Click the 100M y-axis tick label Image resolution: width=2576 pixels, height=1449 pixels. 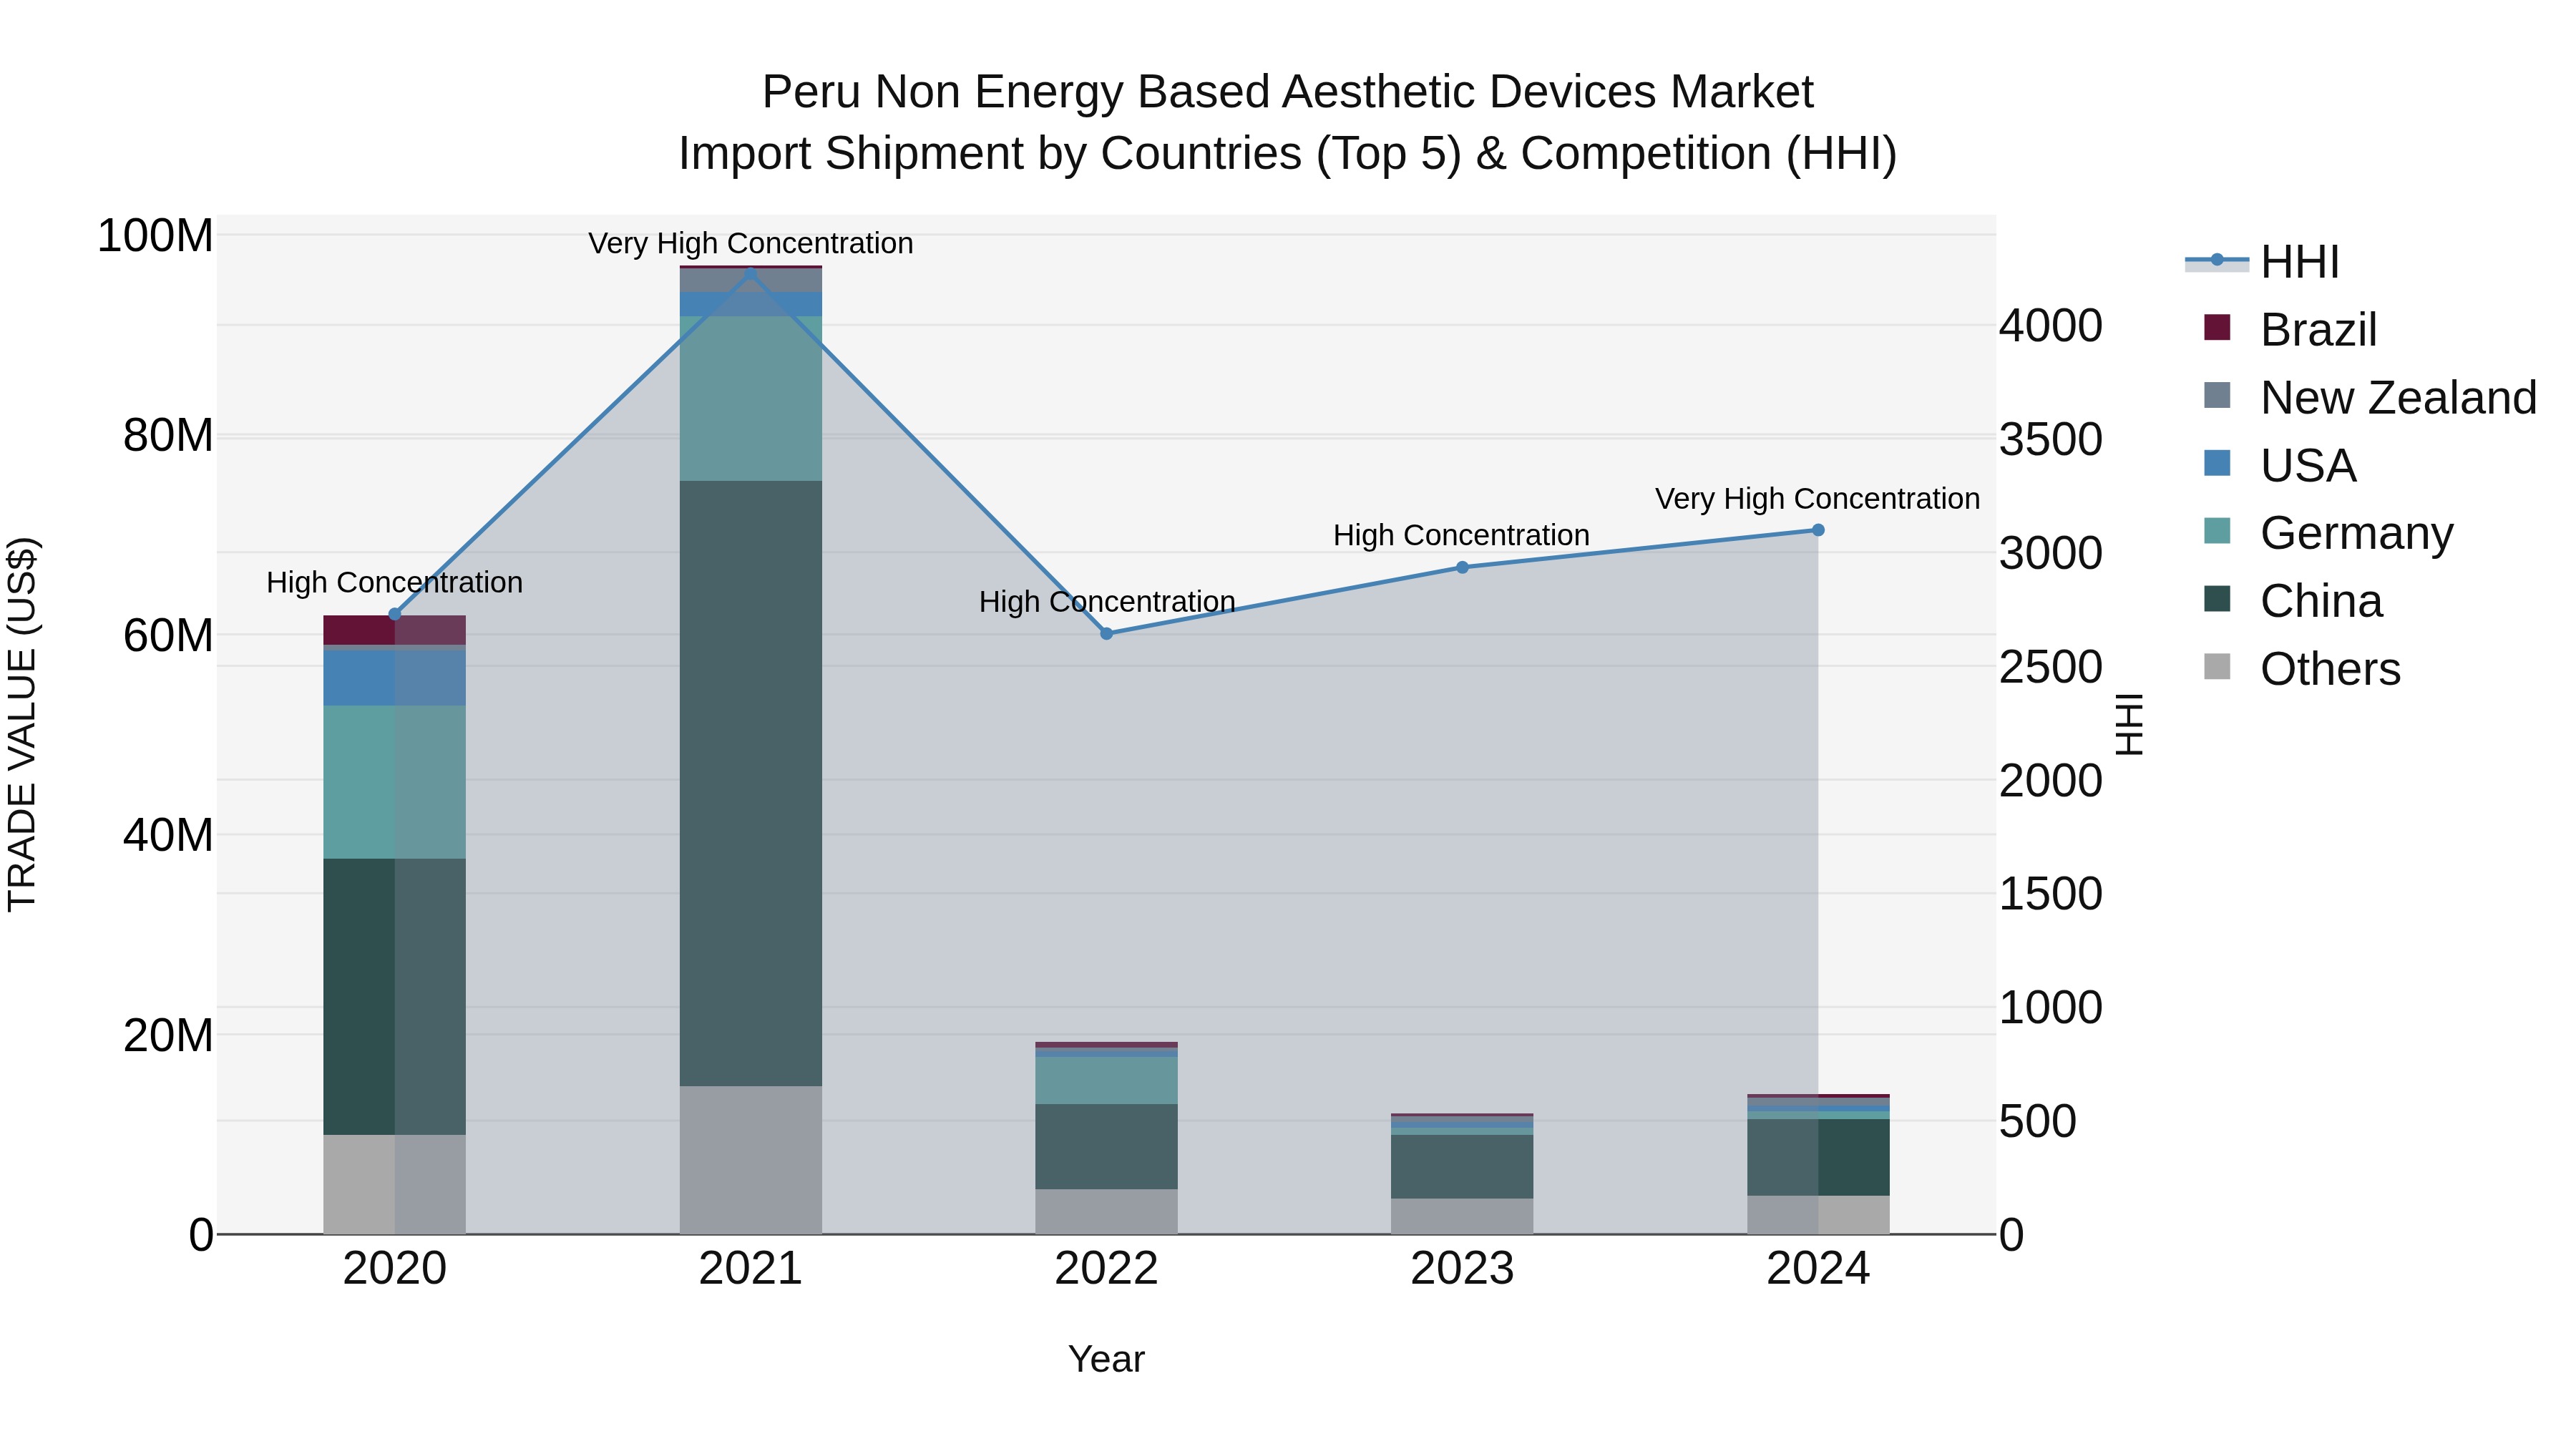tap(155, 236)
